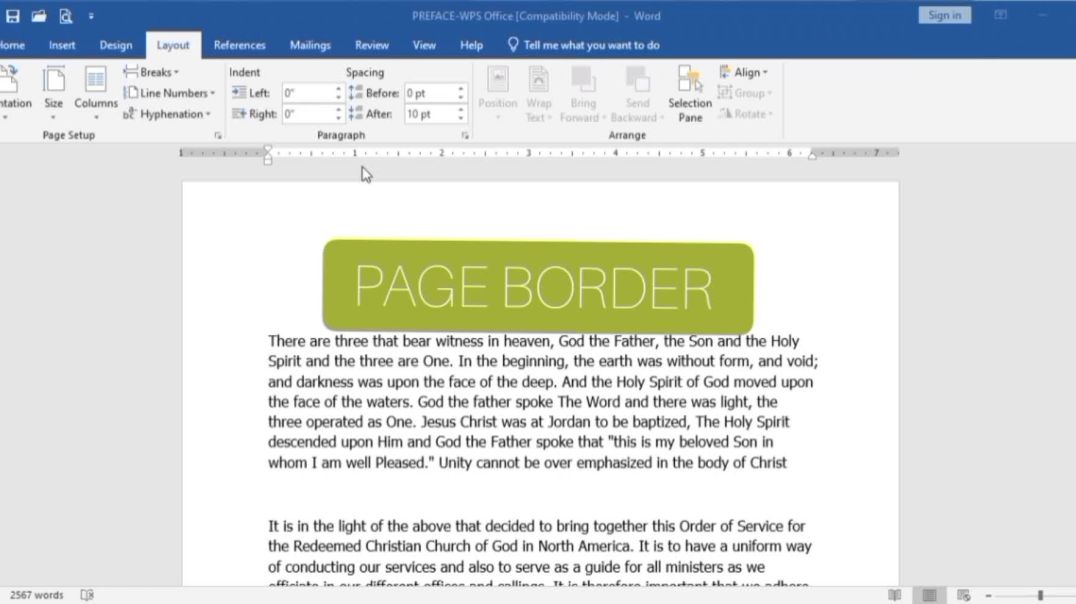Adjust the zoom slider in status bar

[1040, 595]
